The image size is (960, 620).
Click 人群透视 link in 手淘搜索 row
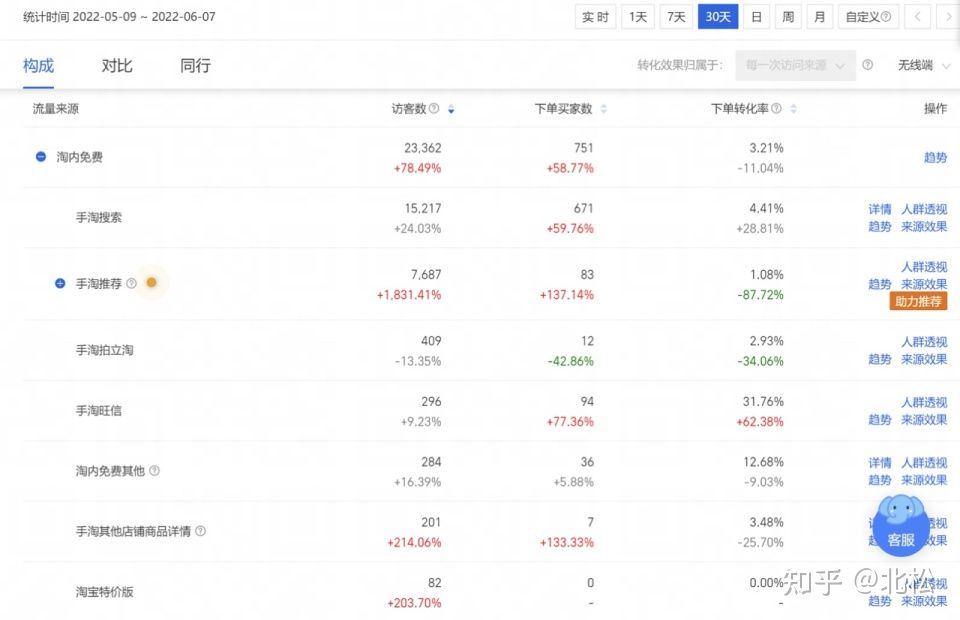924,209
